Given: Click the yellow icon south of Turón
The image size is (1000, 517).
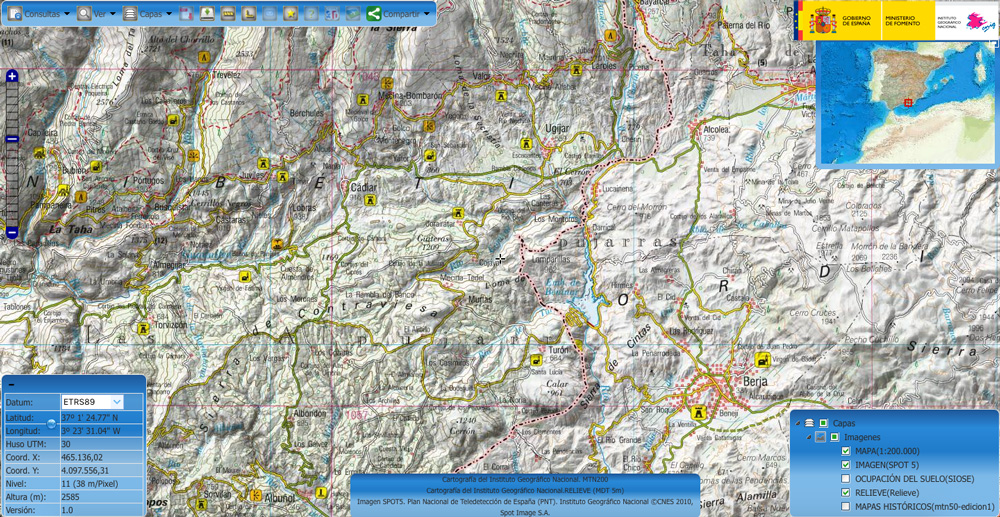Looking at the screenshot, I should point(536,361).
